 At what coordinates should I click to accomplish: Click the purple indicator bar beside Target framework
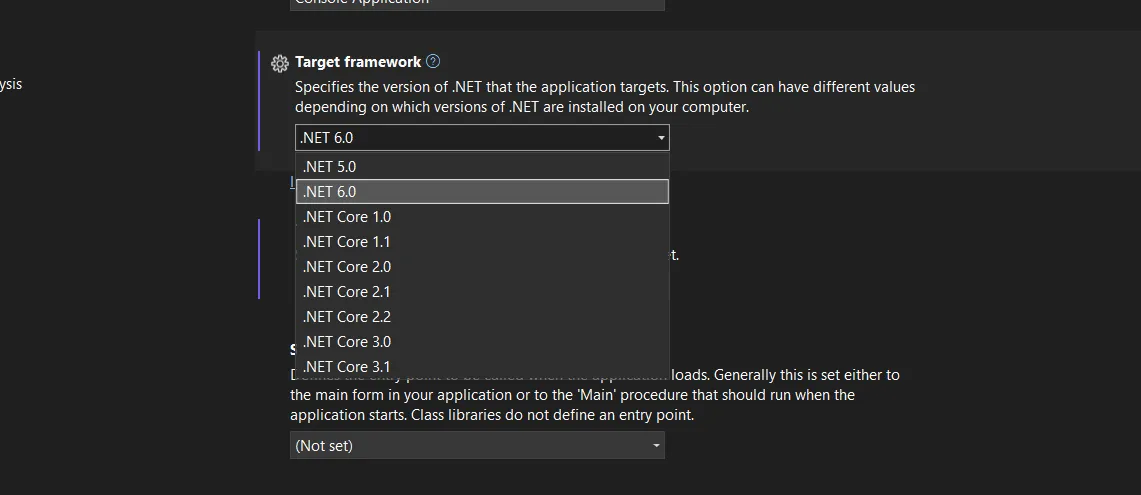tap(259, 100)
